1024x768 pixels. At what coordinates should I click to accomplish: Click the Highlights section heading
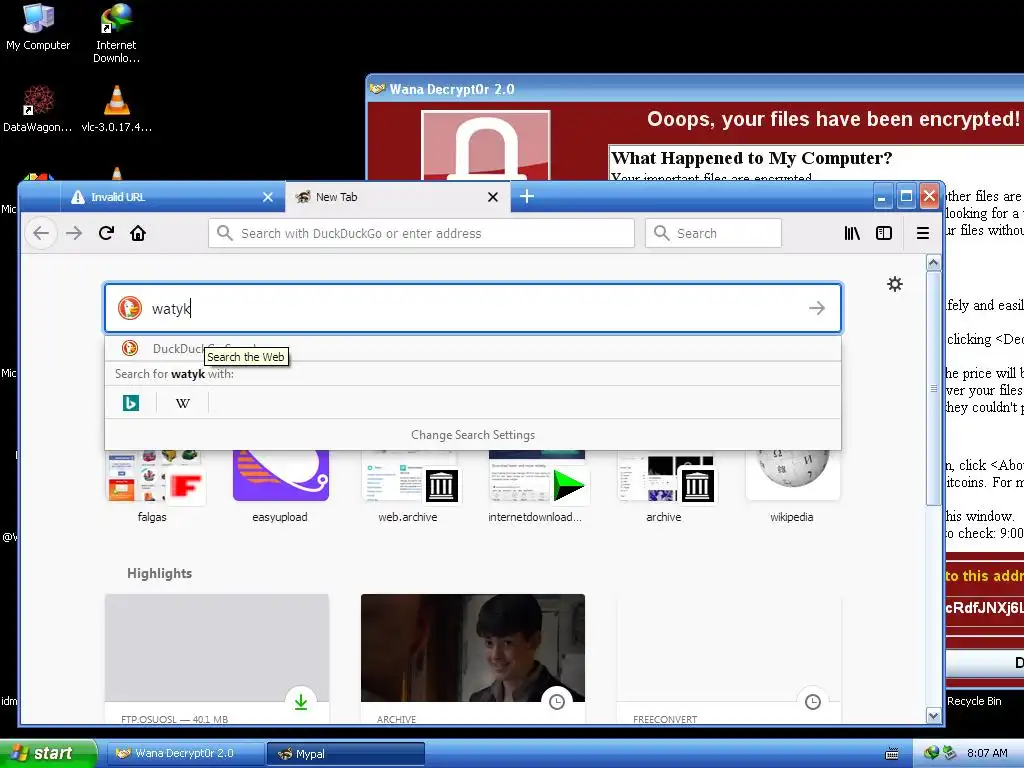tap(159, 573)
